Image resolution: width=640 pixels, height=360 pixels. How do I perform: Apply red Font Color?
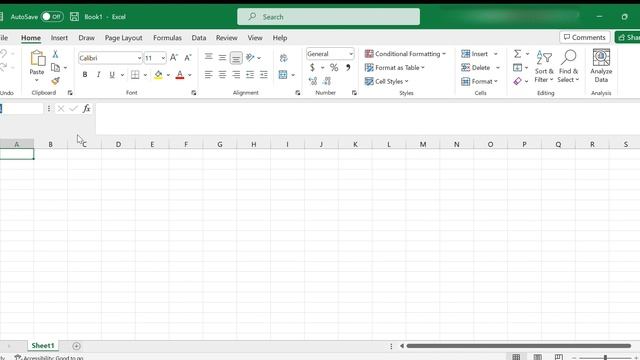[180, 75]
